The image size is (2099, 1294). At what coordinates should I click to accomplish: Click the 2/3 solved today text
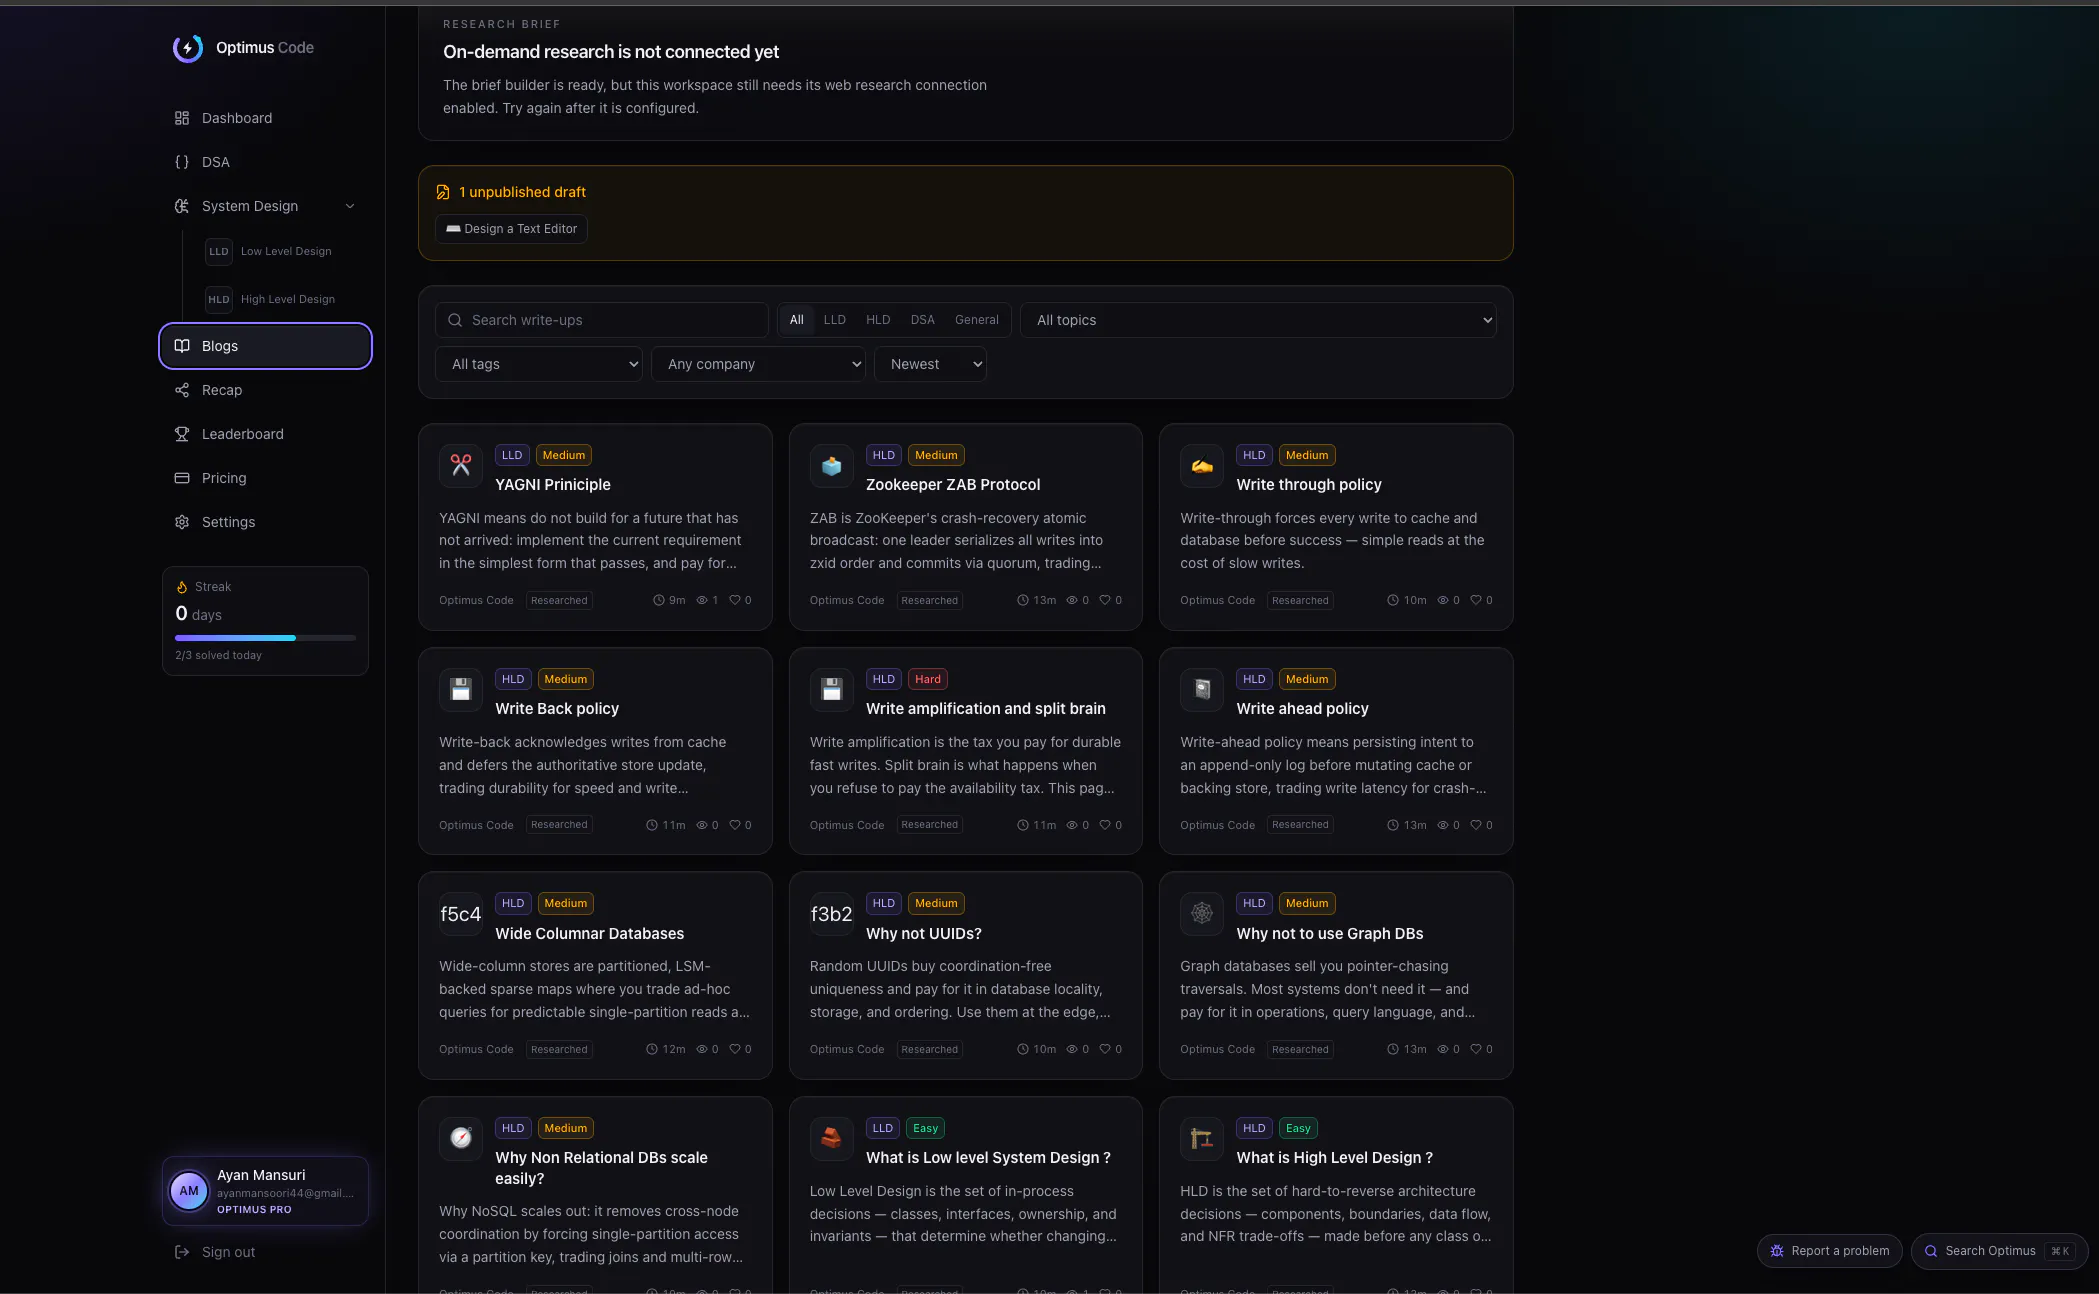coord(218,656)
